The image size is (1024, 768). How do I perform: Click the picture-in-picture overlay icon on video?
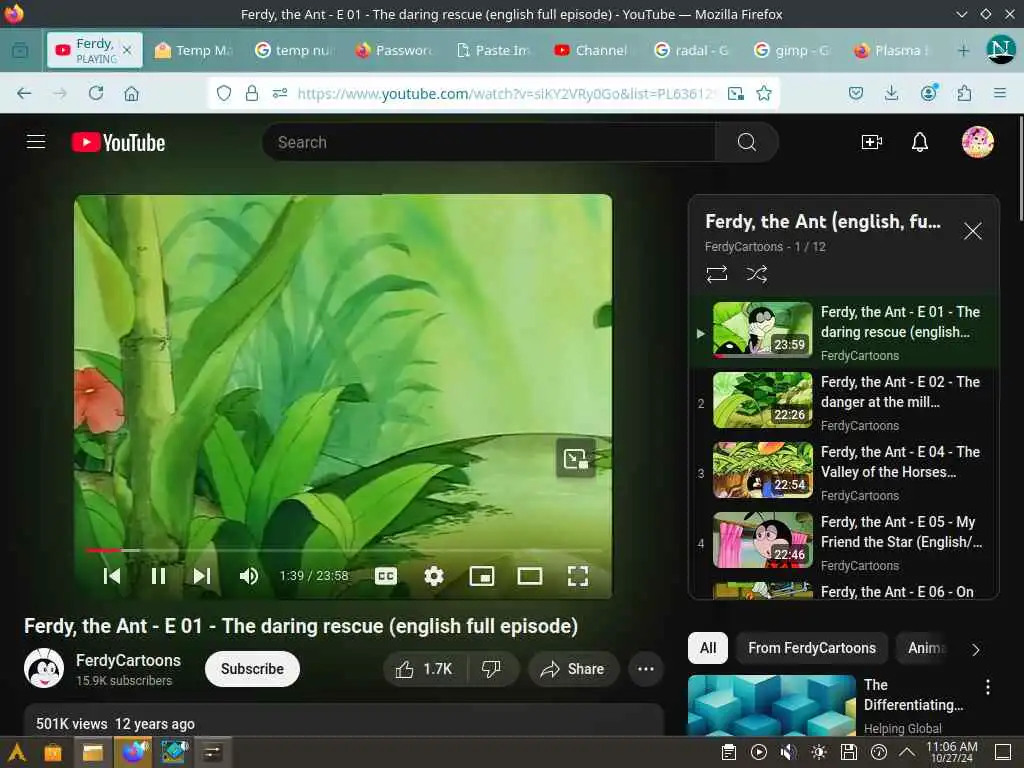pos(575,458)
